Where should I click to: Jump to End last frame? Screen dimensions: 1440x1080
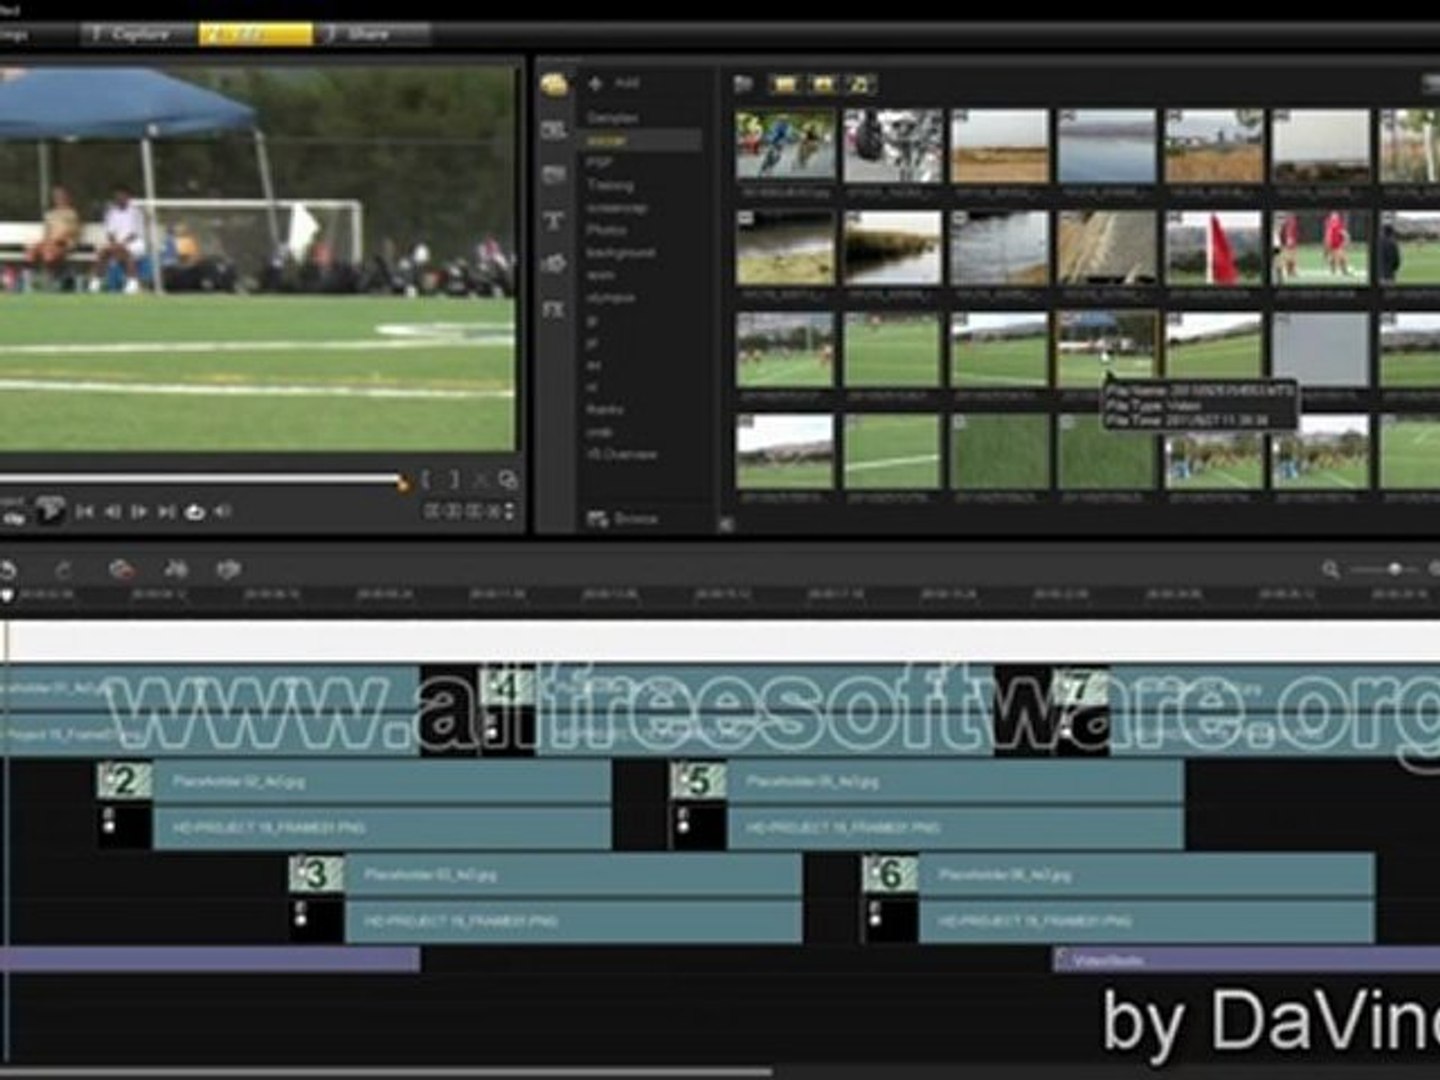pos(167,512)
